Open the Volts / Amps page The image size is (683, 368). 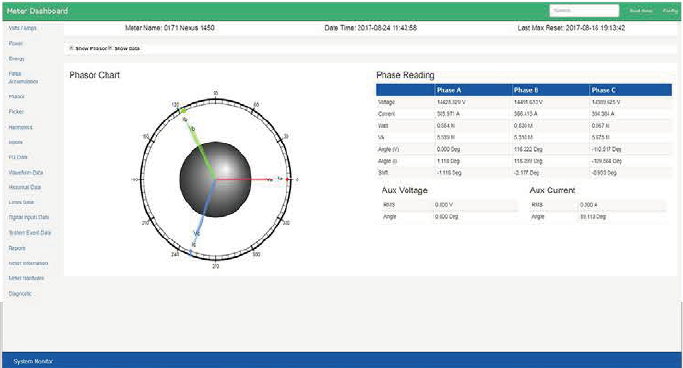22,28
